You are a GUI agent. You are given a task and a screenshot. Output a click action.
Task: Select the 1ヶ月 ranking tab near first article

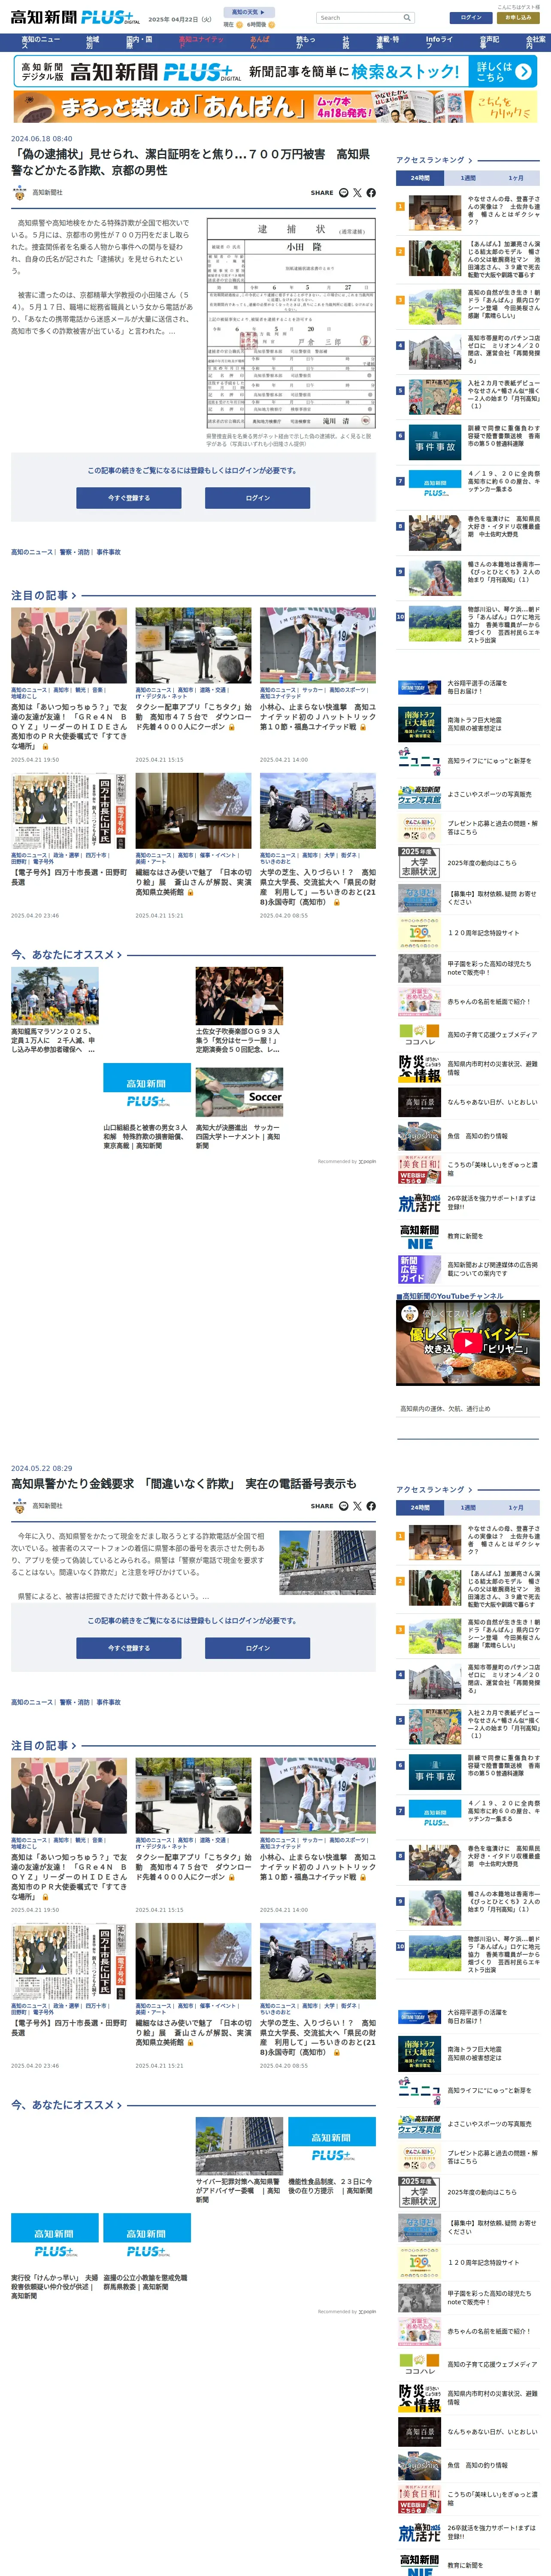tap(516, 178)
